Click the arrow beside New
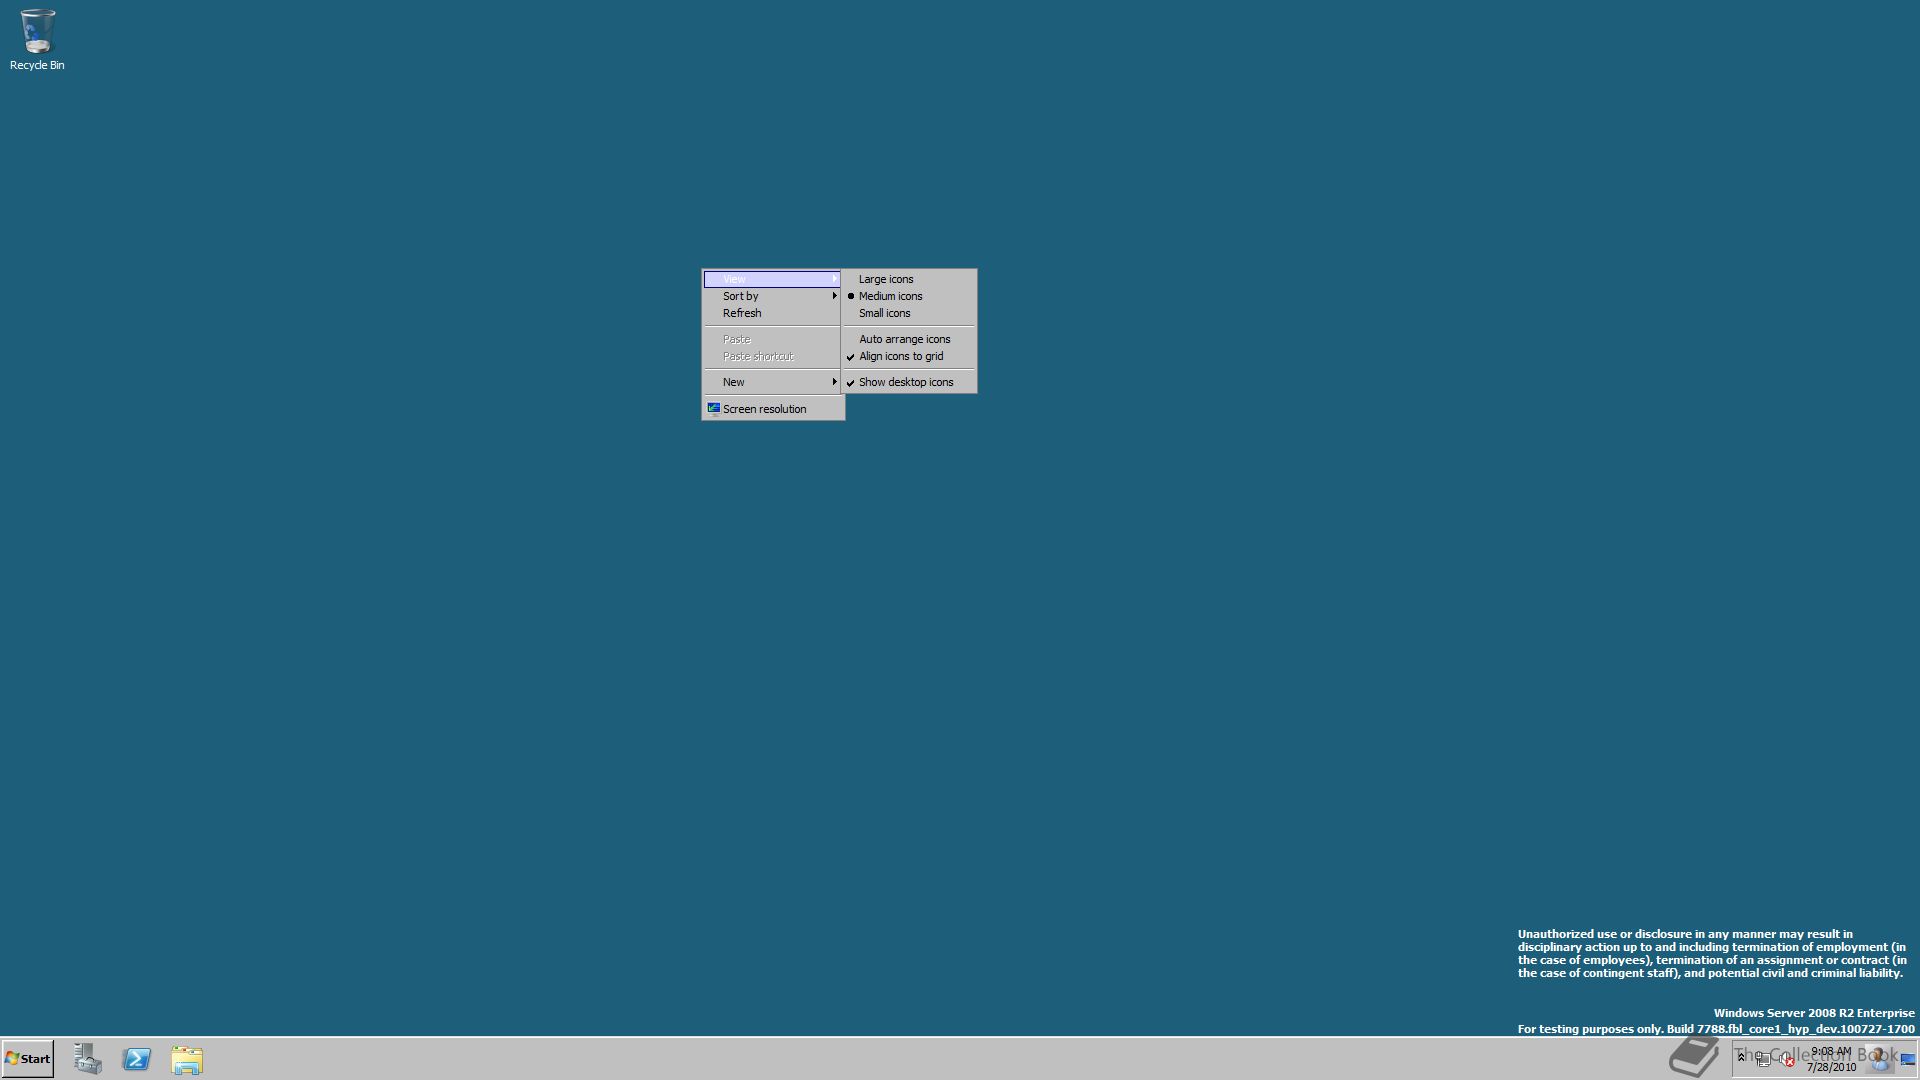 point(834,382)
